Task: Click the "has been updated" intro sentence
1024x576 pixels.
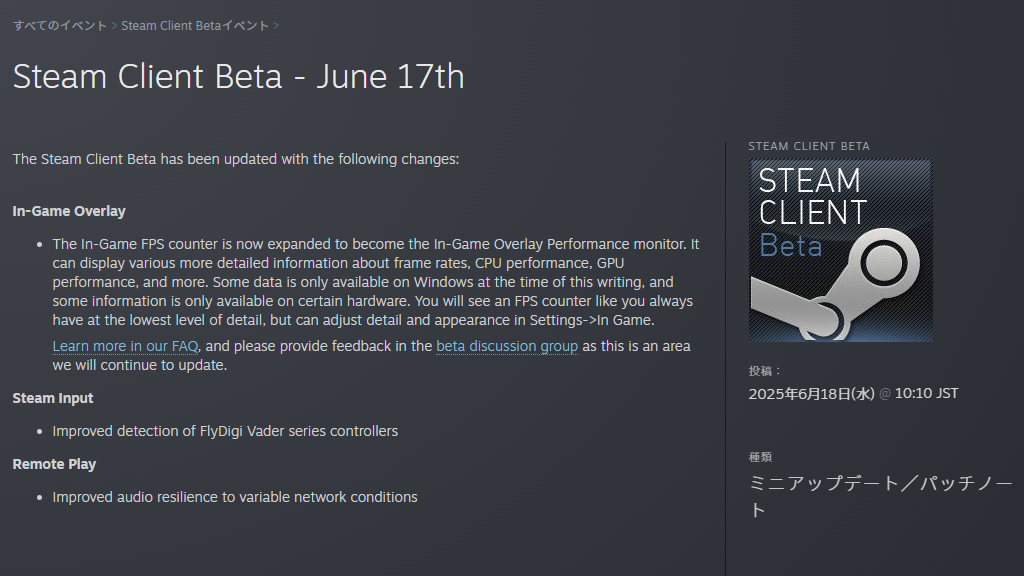Action: click(236, 159)
